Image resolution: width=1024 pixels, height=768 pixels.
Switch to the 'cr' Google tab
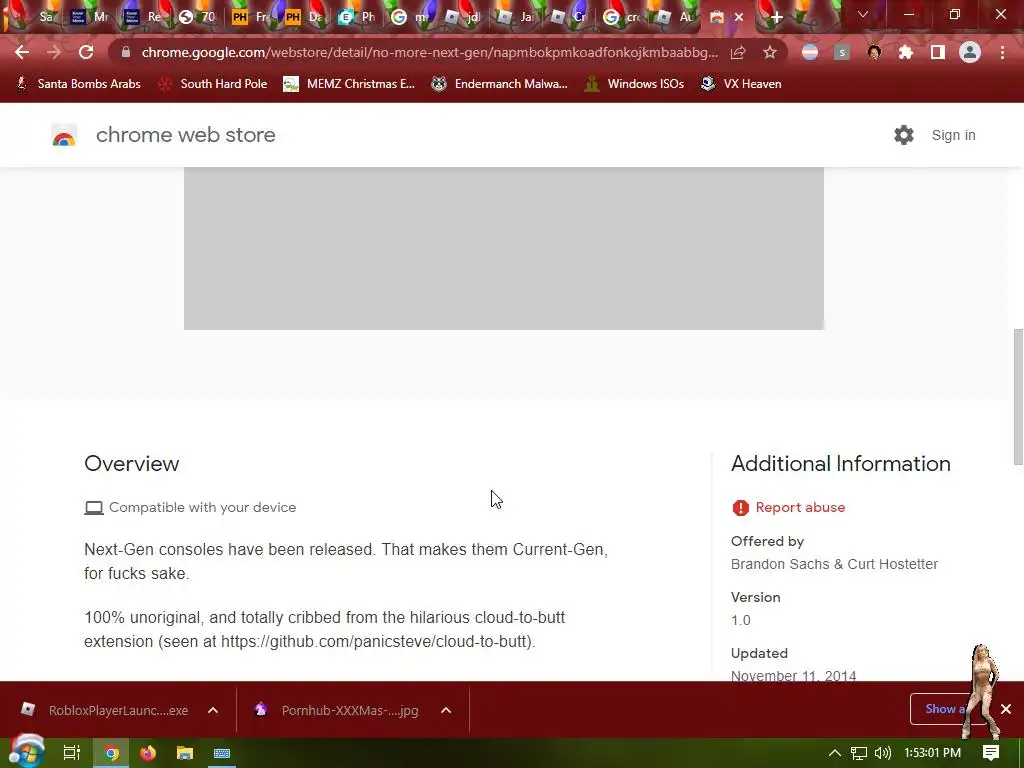(x=622, y=17)
